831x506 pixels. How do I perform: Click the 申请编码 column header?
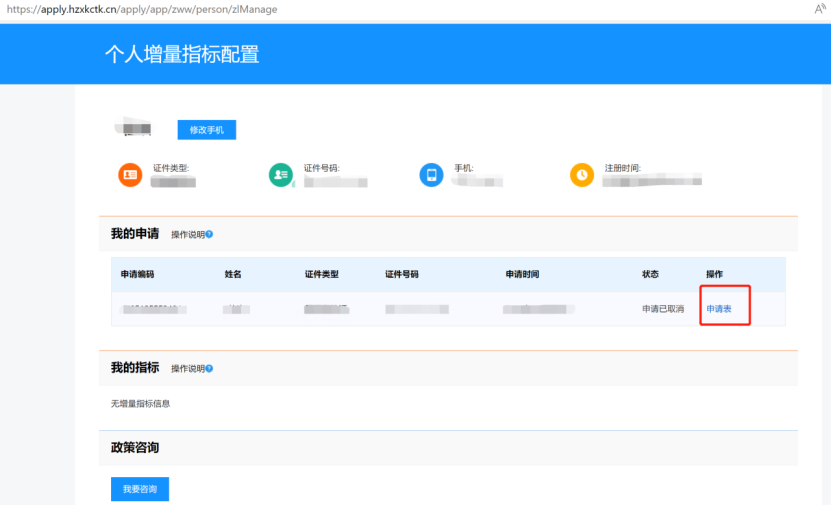[x=137, y=274]
